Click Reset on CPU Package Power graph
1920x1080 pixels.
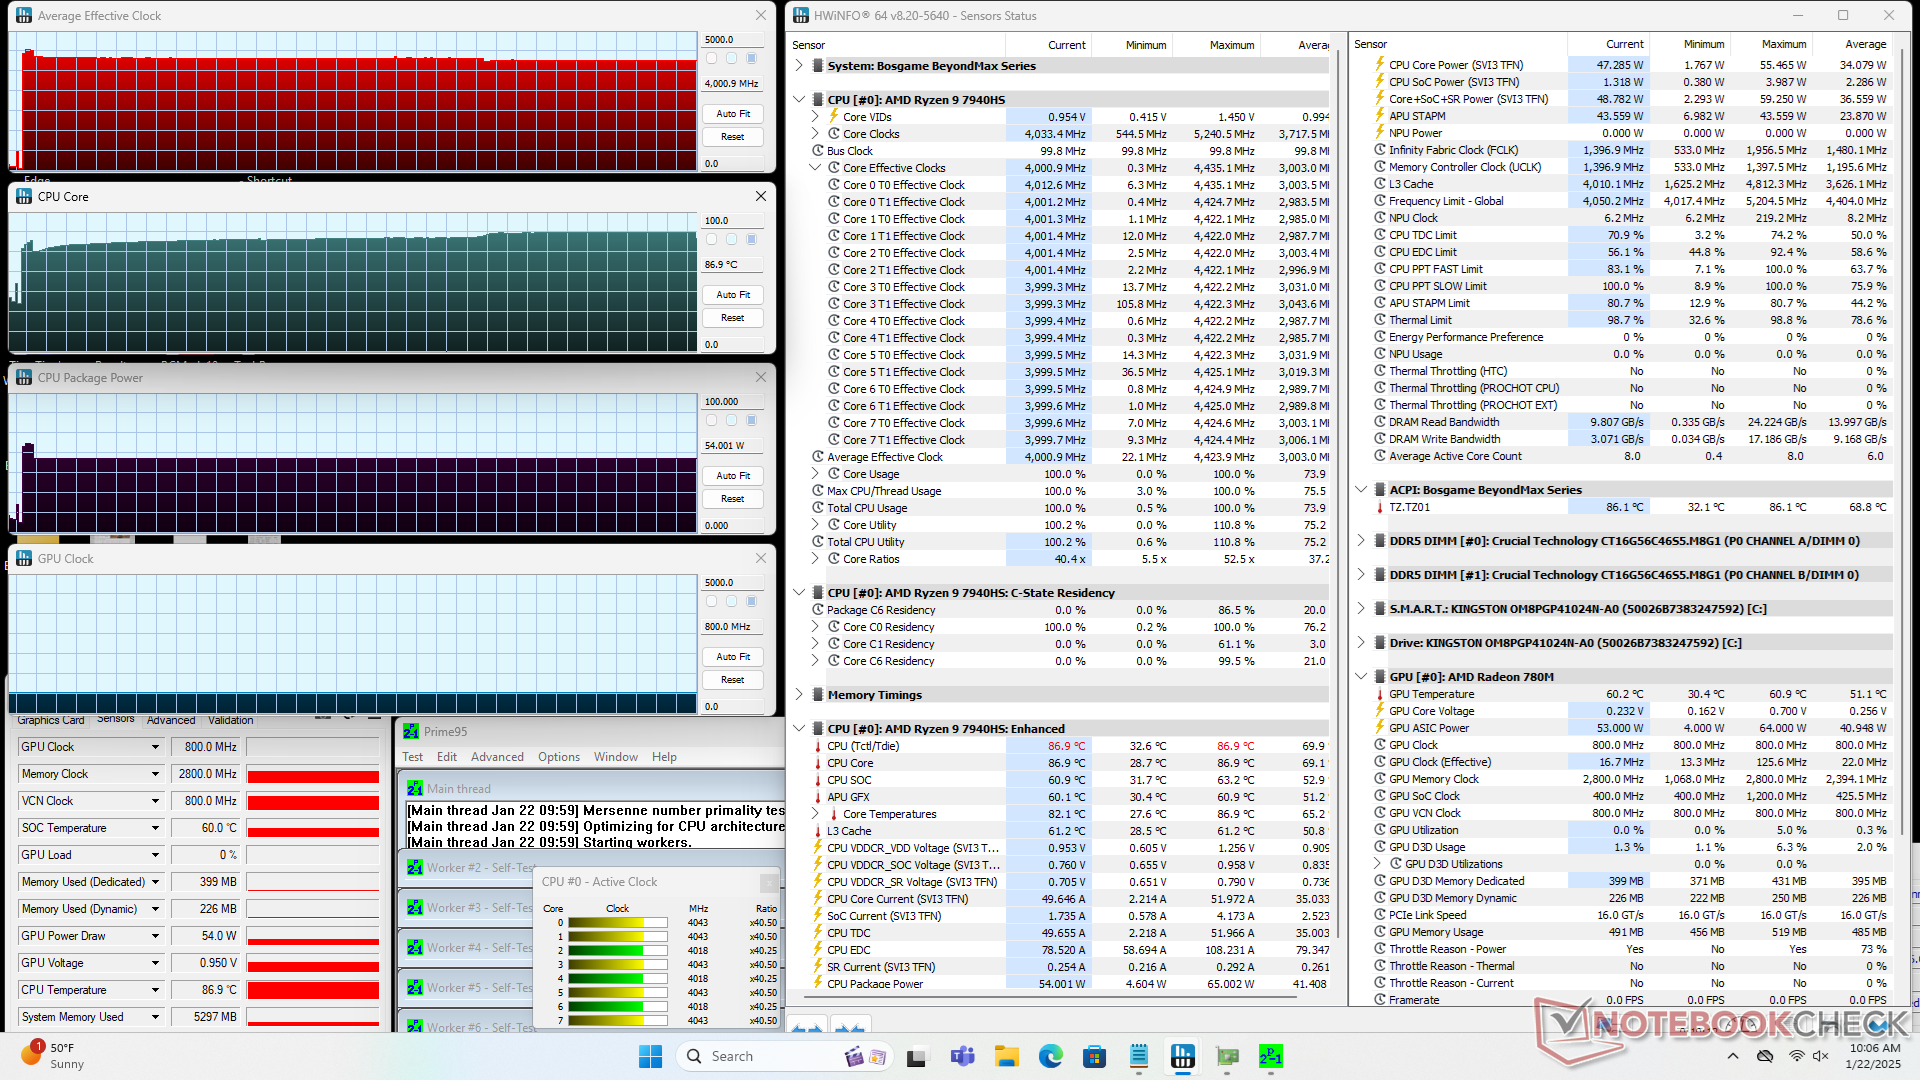[732, 499]
